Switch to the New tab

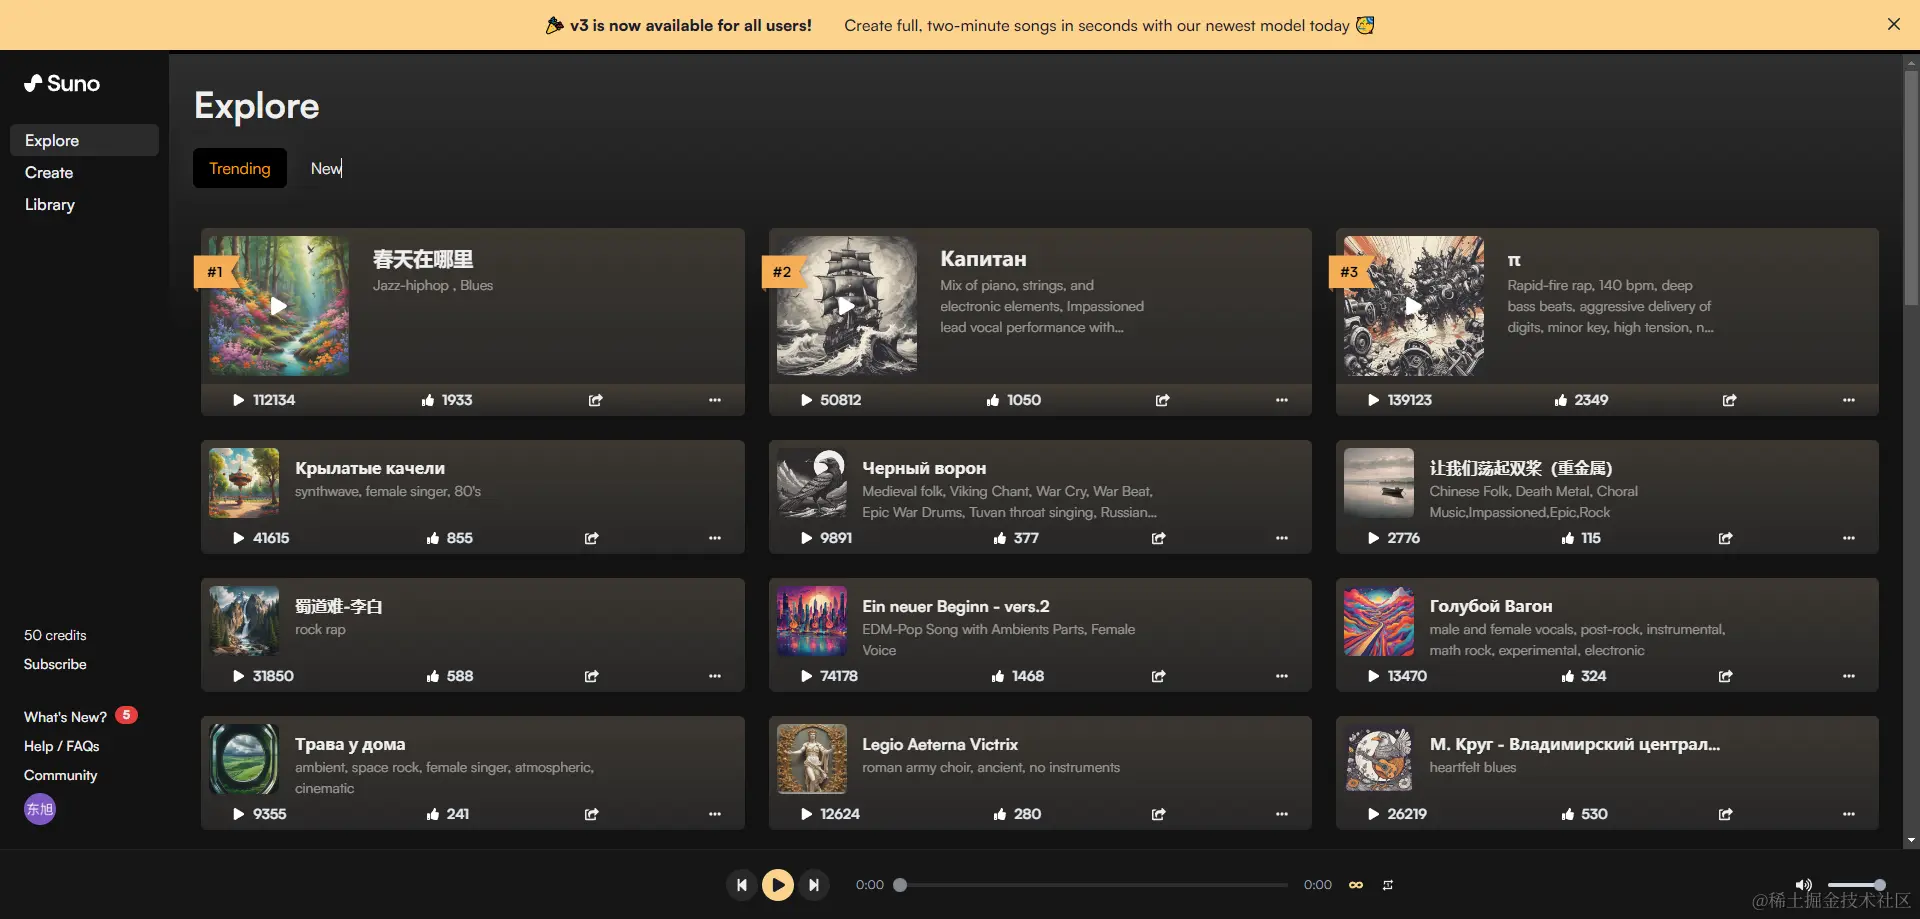pos(326,168)
